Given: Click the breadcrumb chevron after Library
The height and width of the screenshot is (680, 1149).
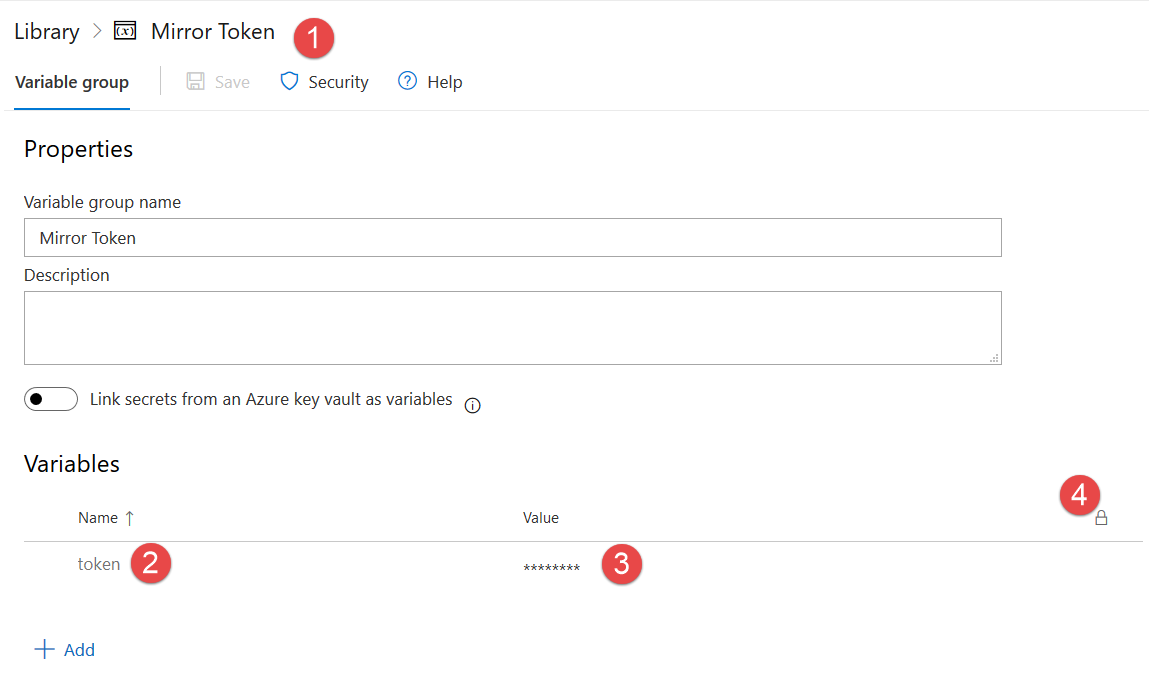Looking at the screenshot, I should [x=97, y=31].
